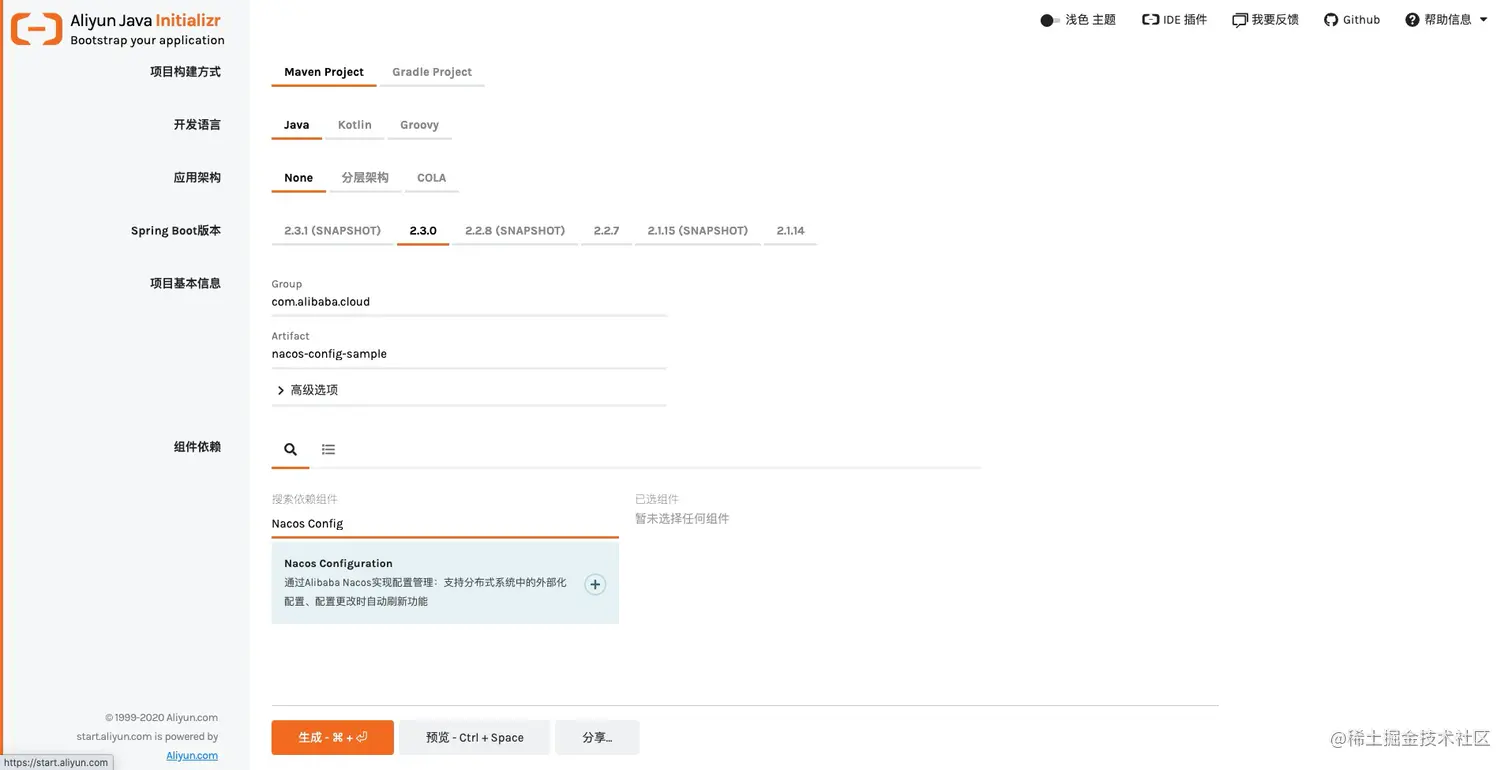The height and width of the screenshot is (770, 1512).
Task: Pick Spring Boot version 2.3.0
Action: pos(423,231)
